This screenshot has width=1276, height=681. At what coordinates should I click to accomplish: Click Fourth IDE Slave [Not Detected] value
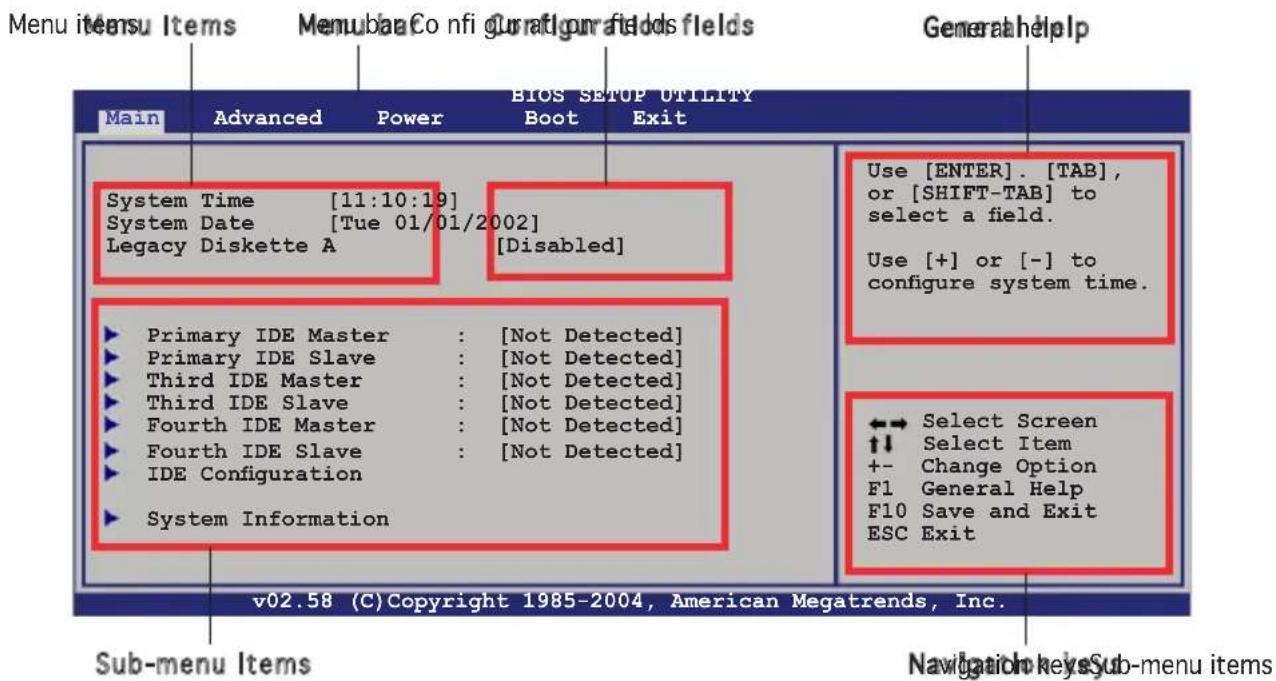point(592,450)
